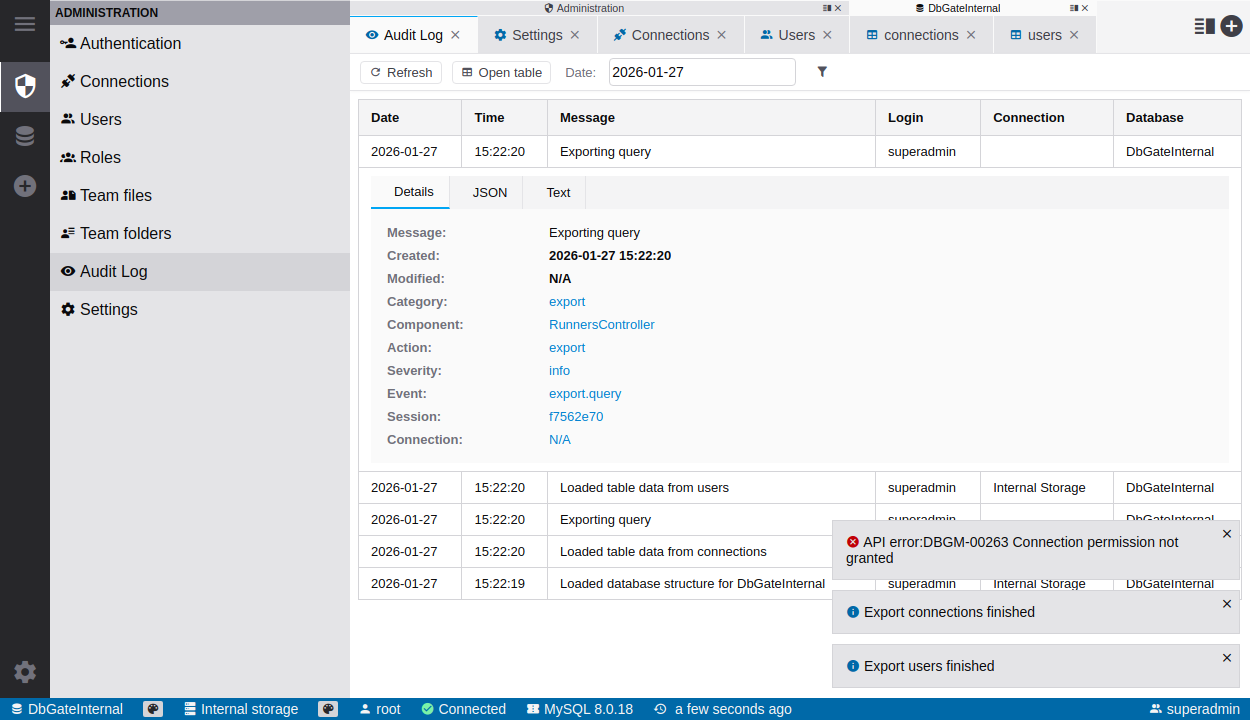Switch to the Text detail tab

[x=558, y=192]
